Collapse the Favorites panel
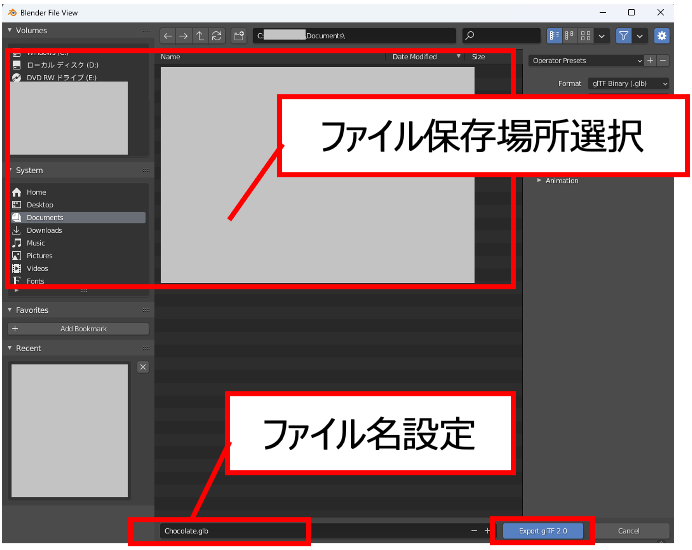Screen dimensions: 692x550 [10, 310]
